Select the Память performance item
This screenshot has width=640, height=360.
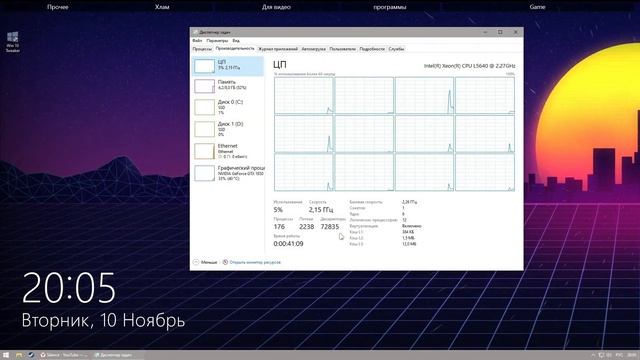(228, 86)
